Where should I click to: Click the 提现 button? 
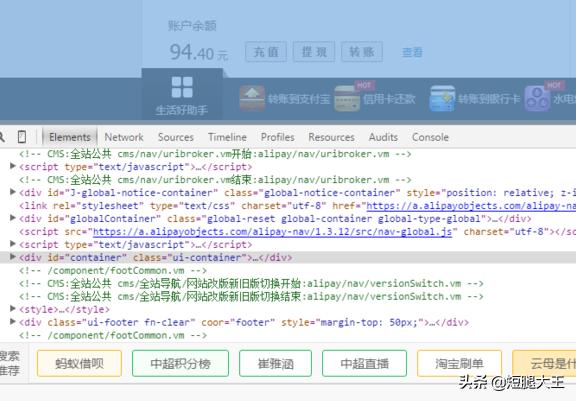(x=314, y=52)
